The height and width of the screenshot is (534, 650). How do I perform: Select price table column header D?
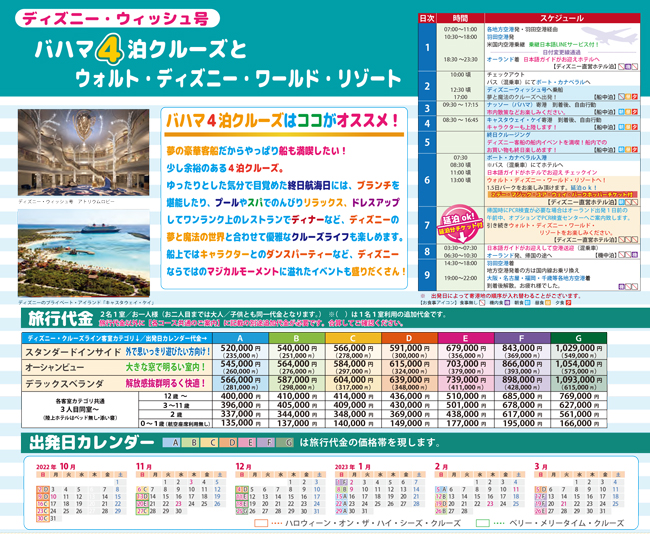(410, 338)
